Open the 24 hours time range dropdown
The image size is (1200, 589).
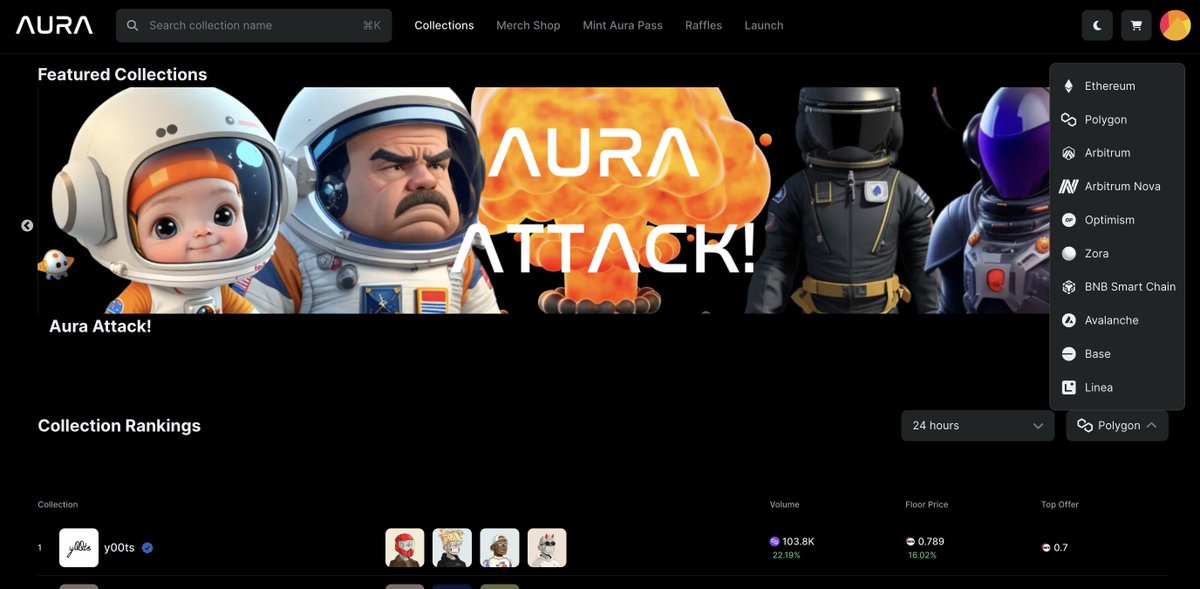(x=978, y=425)
